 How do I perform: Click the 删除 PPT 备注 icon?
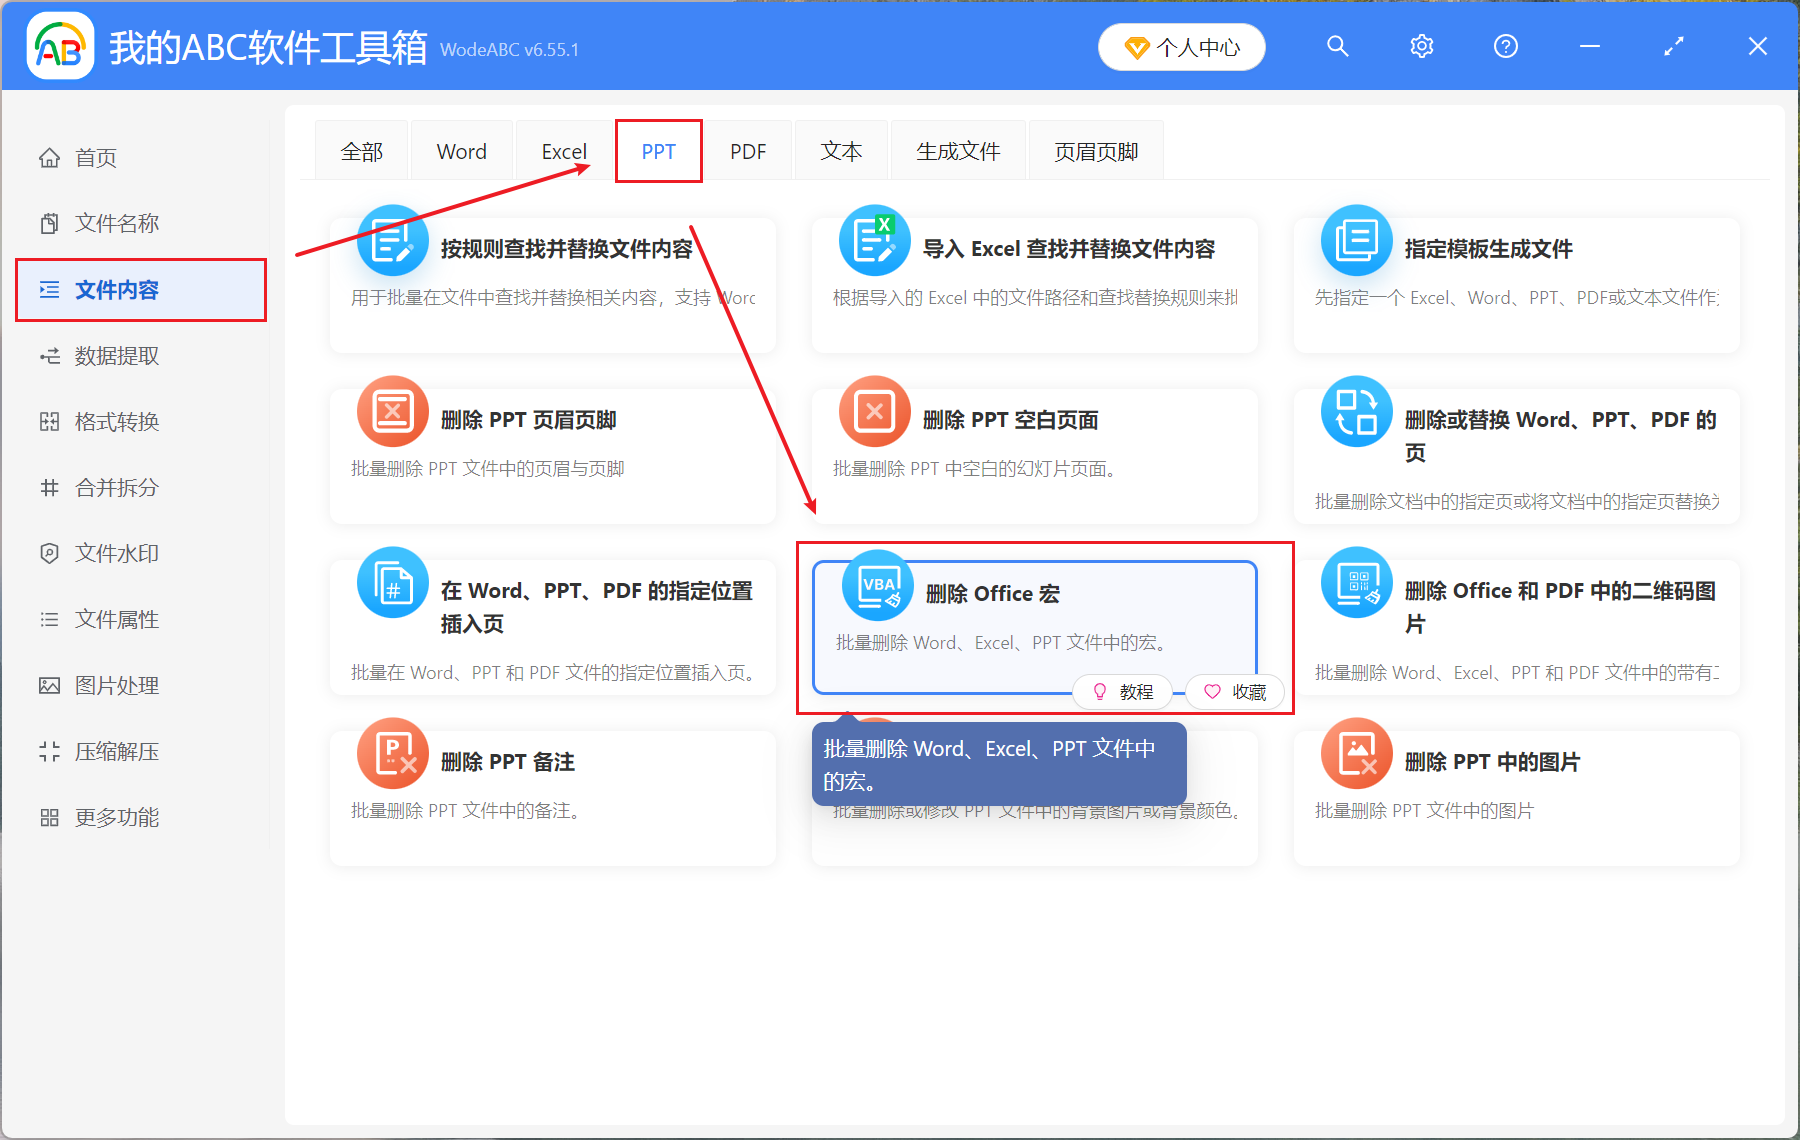pos(392,754)
